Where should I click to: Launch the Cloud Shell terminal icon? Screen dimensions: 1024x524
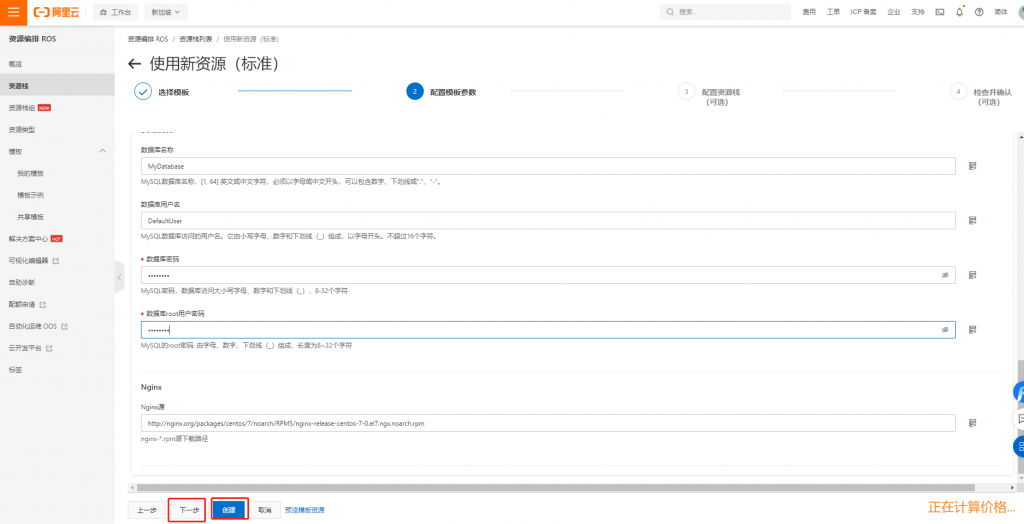pos(940,12)
